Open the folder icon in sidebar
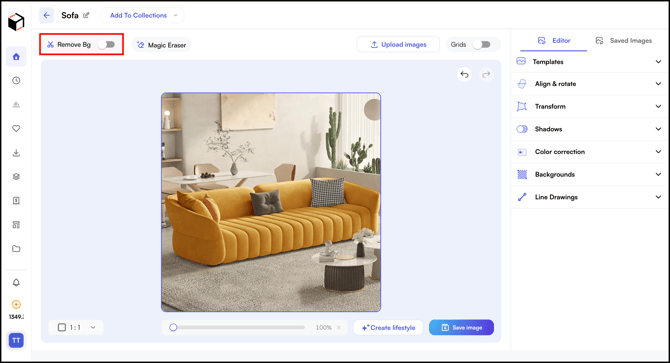This screenshot has height=363, width=670. (x=16, y=249)
